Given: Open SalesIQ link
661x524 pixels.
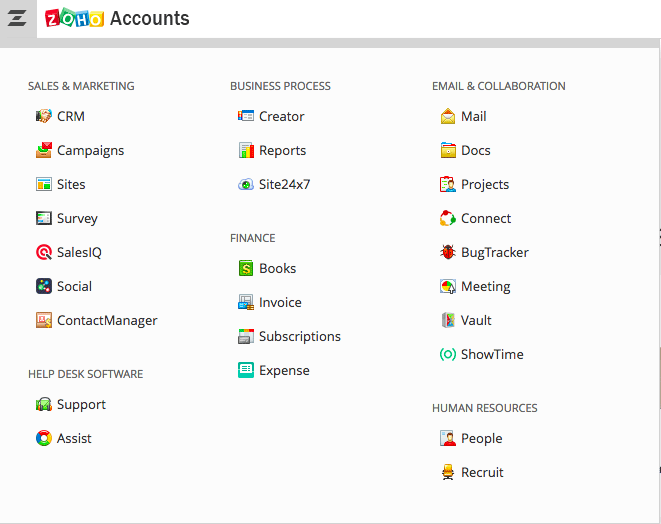Looking at the screenshot, I should (79, 253).
